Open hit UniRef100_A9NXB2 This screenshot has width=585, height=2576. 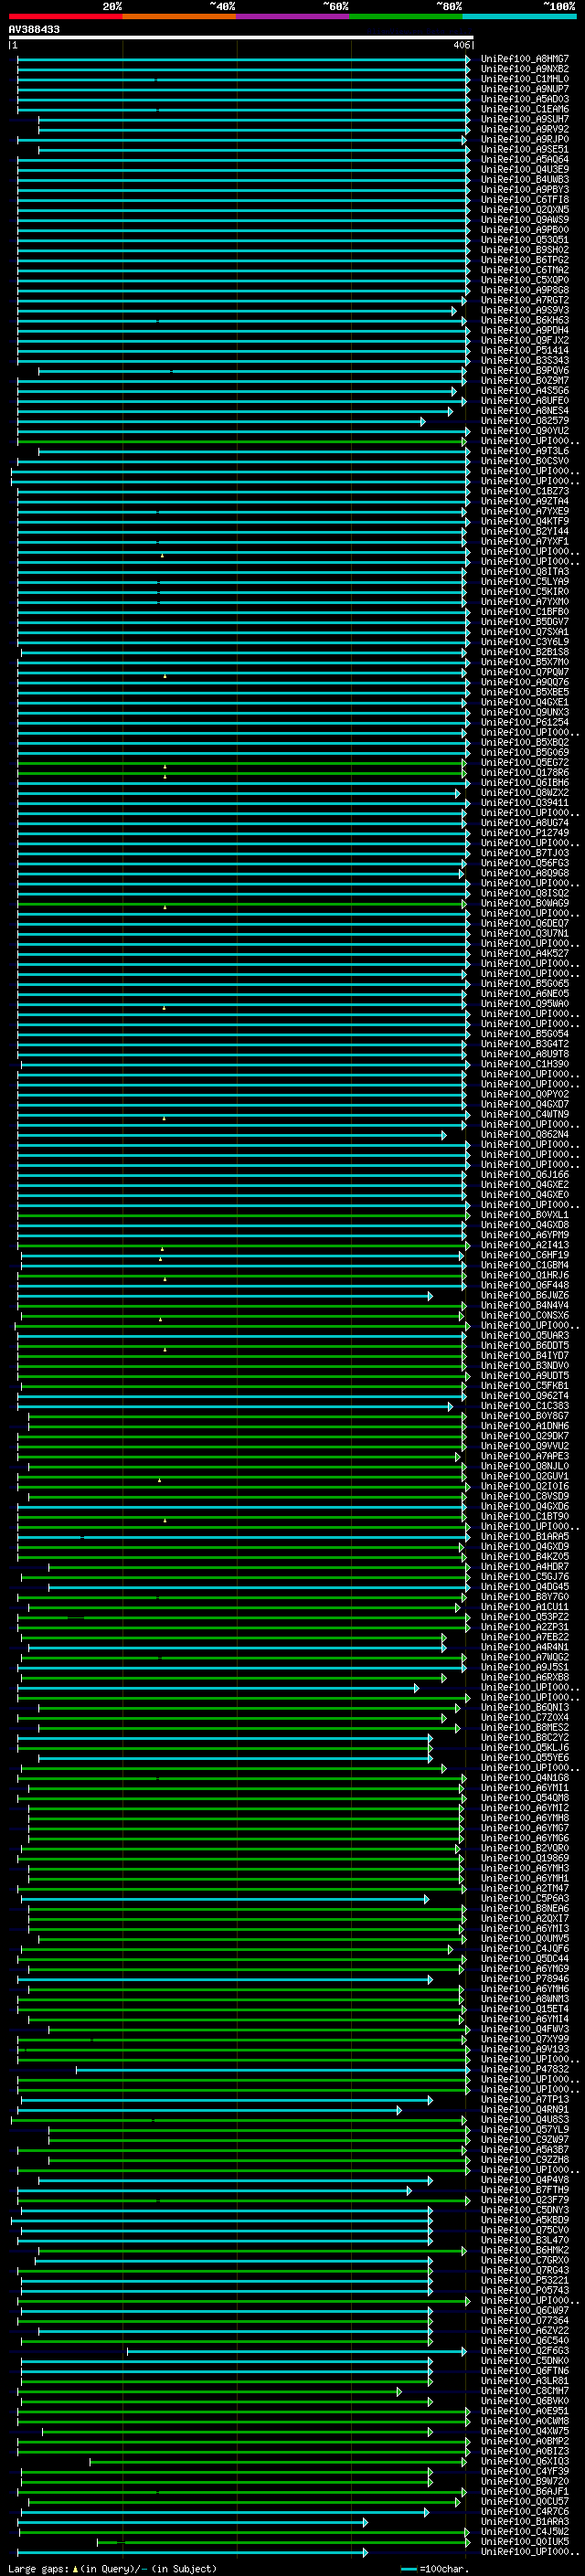point(525,69)
